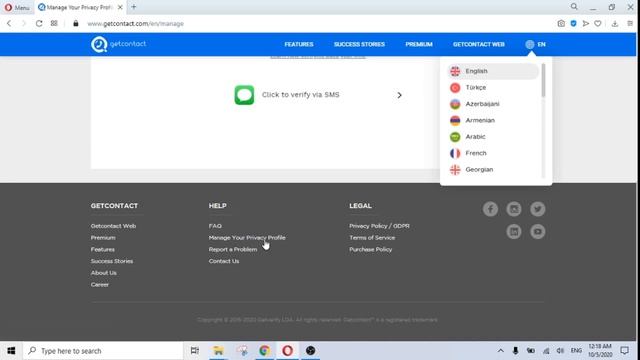Open the ad blocker shield icon
Viewport: 640px width, 360px height.
click(x=573, y=24)
